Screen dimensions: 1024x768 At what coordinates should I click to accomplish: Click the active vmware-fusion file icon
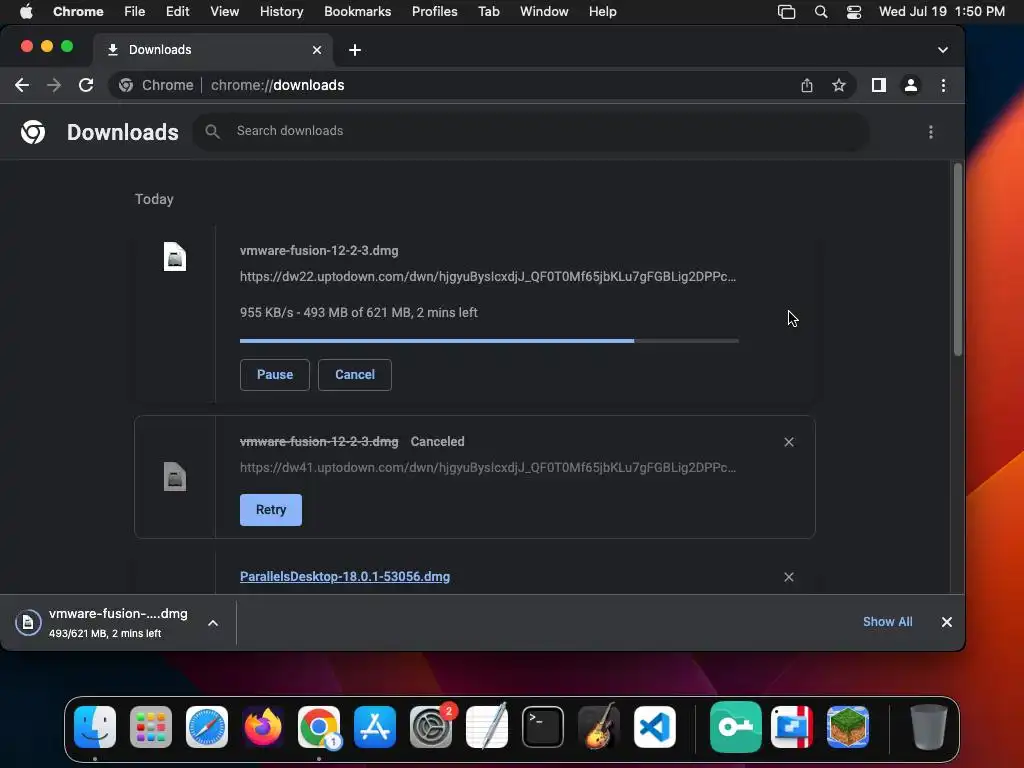click(x=174, y=257)
